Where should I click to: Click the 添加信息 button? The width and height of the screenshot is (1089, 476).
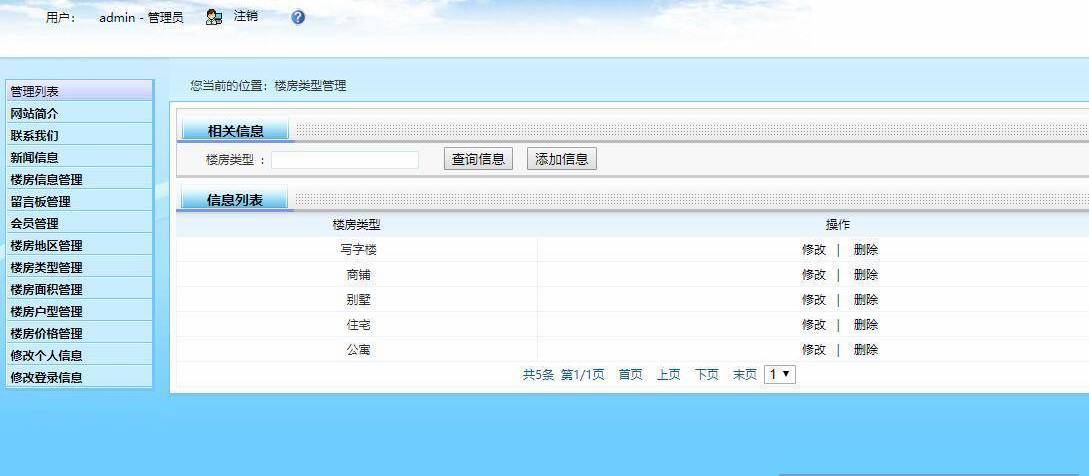pos(562,159)
